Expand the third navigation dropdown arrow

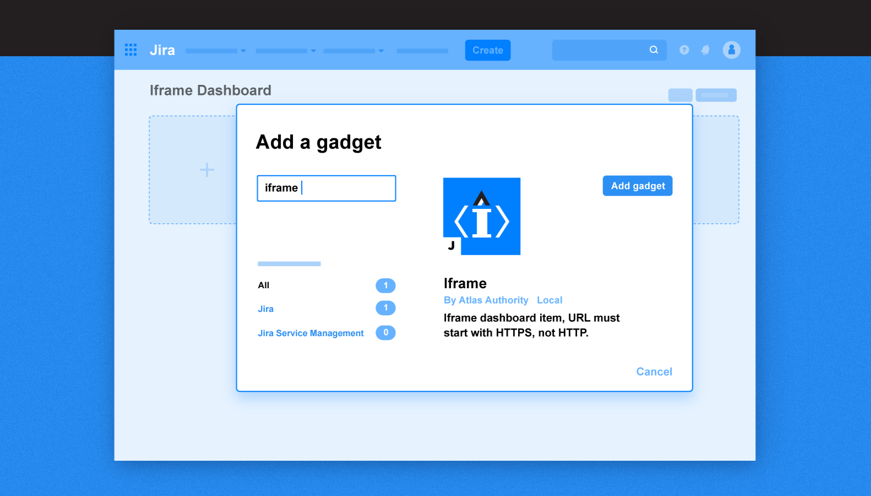coord(381,51)
